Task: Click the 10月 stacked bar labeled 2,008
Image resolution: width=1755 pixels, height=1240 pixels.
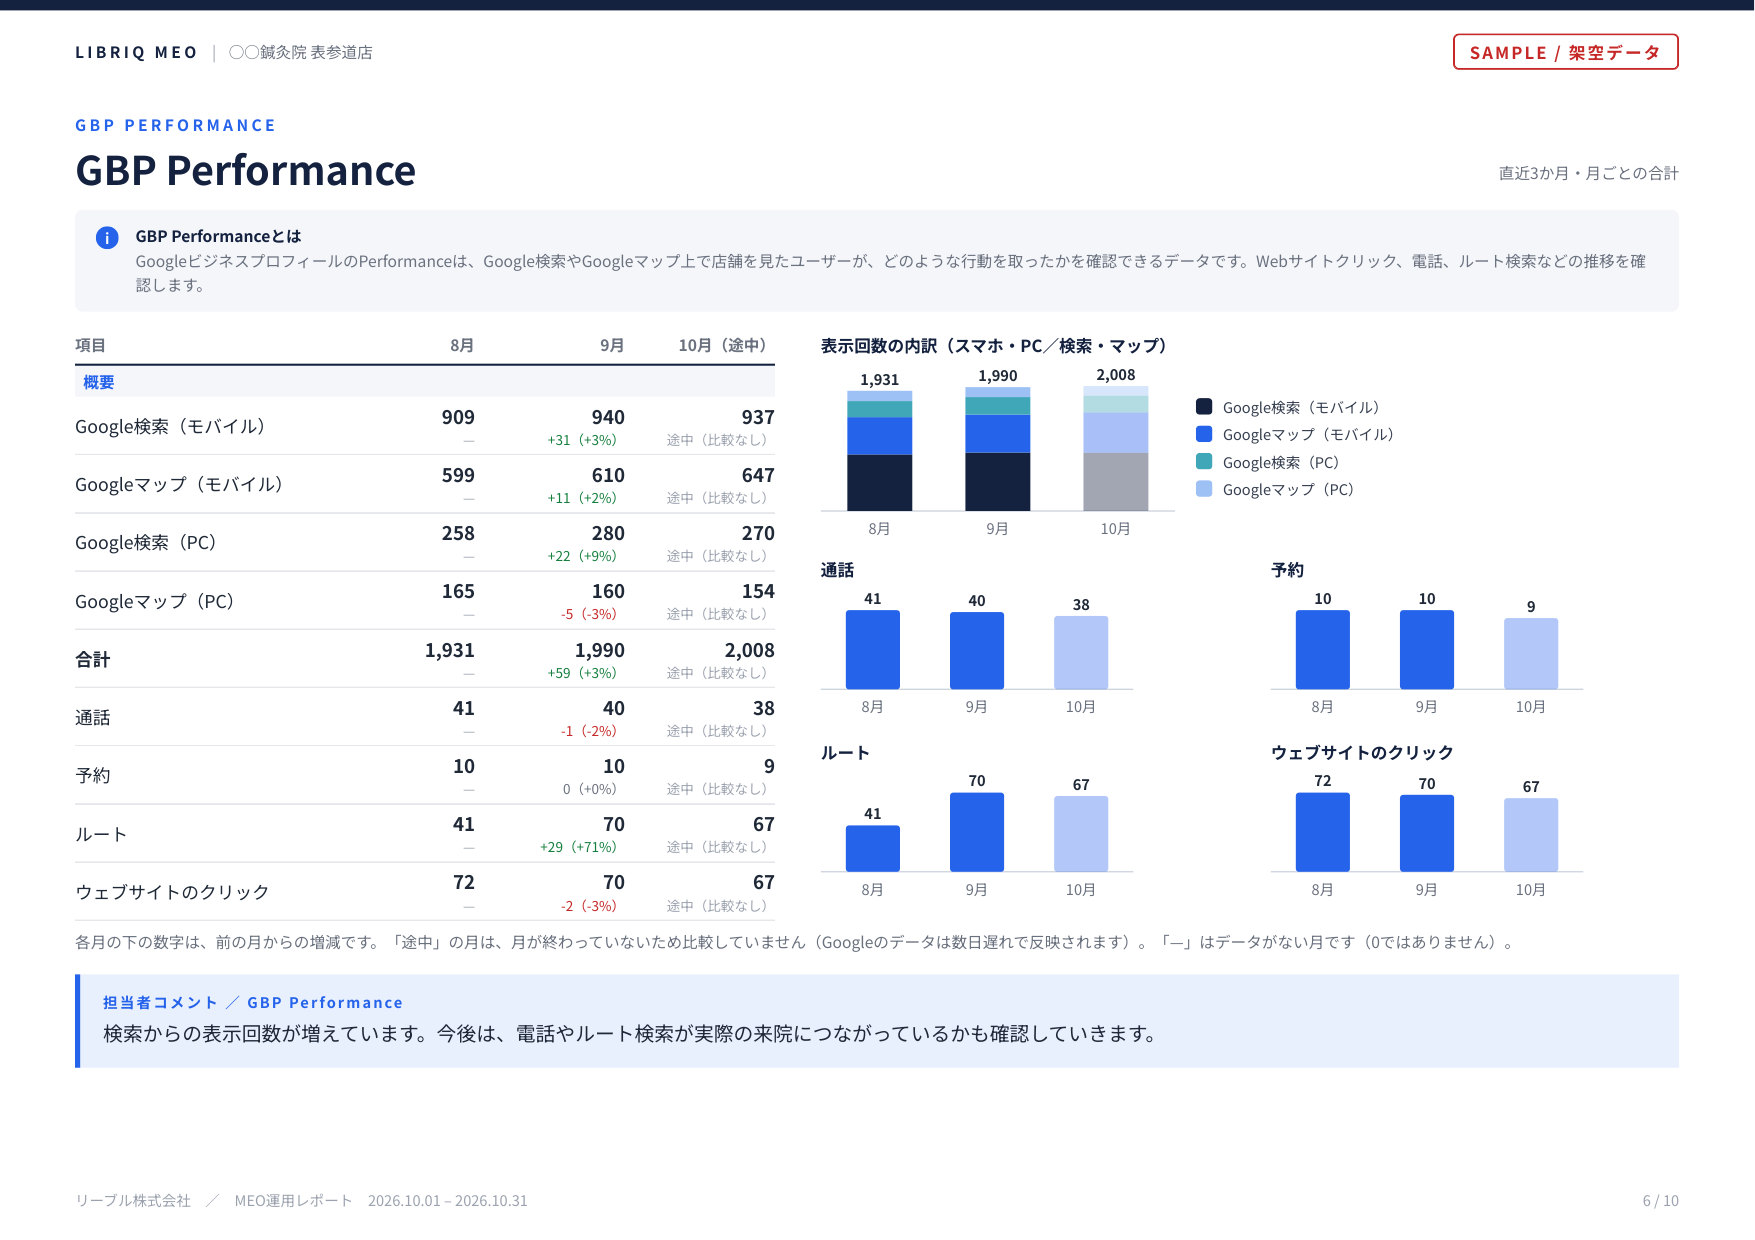Action: coord(1115,448)
